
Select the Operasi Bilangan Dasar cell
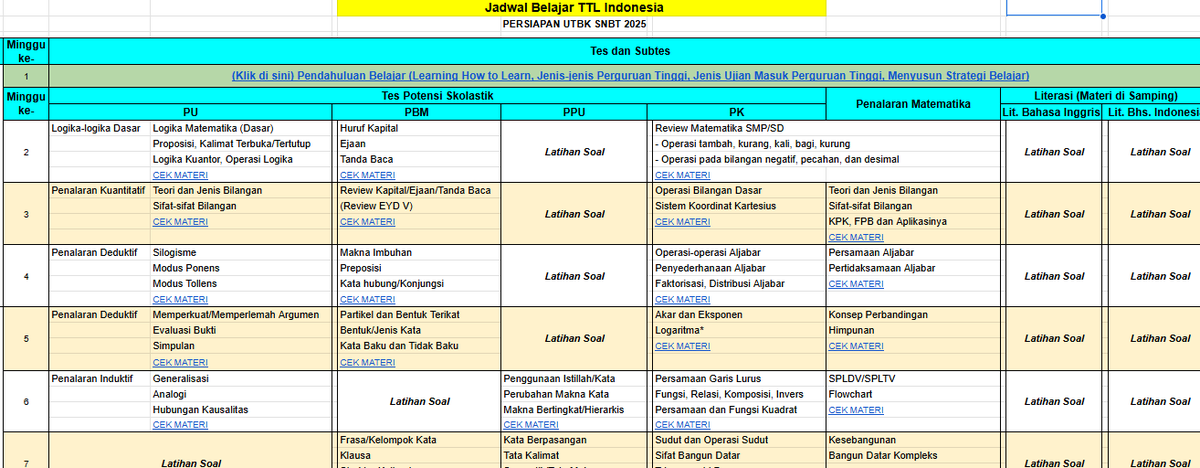click(x=738, y=190)
